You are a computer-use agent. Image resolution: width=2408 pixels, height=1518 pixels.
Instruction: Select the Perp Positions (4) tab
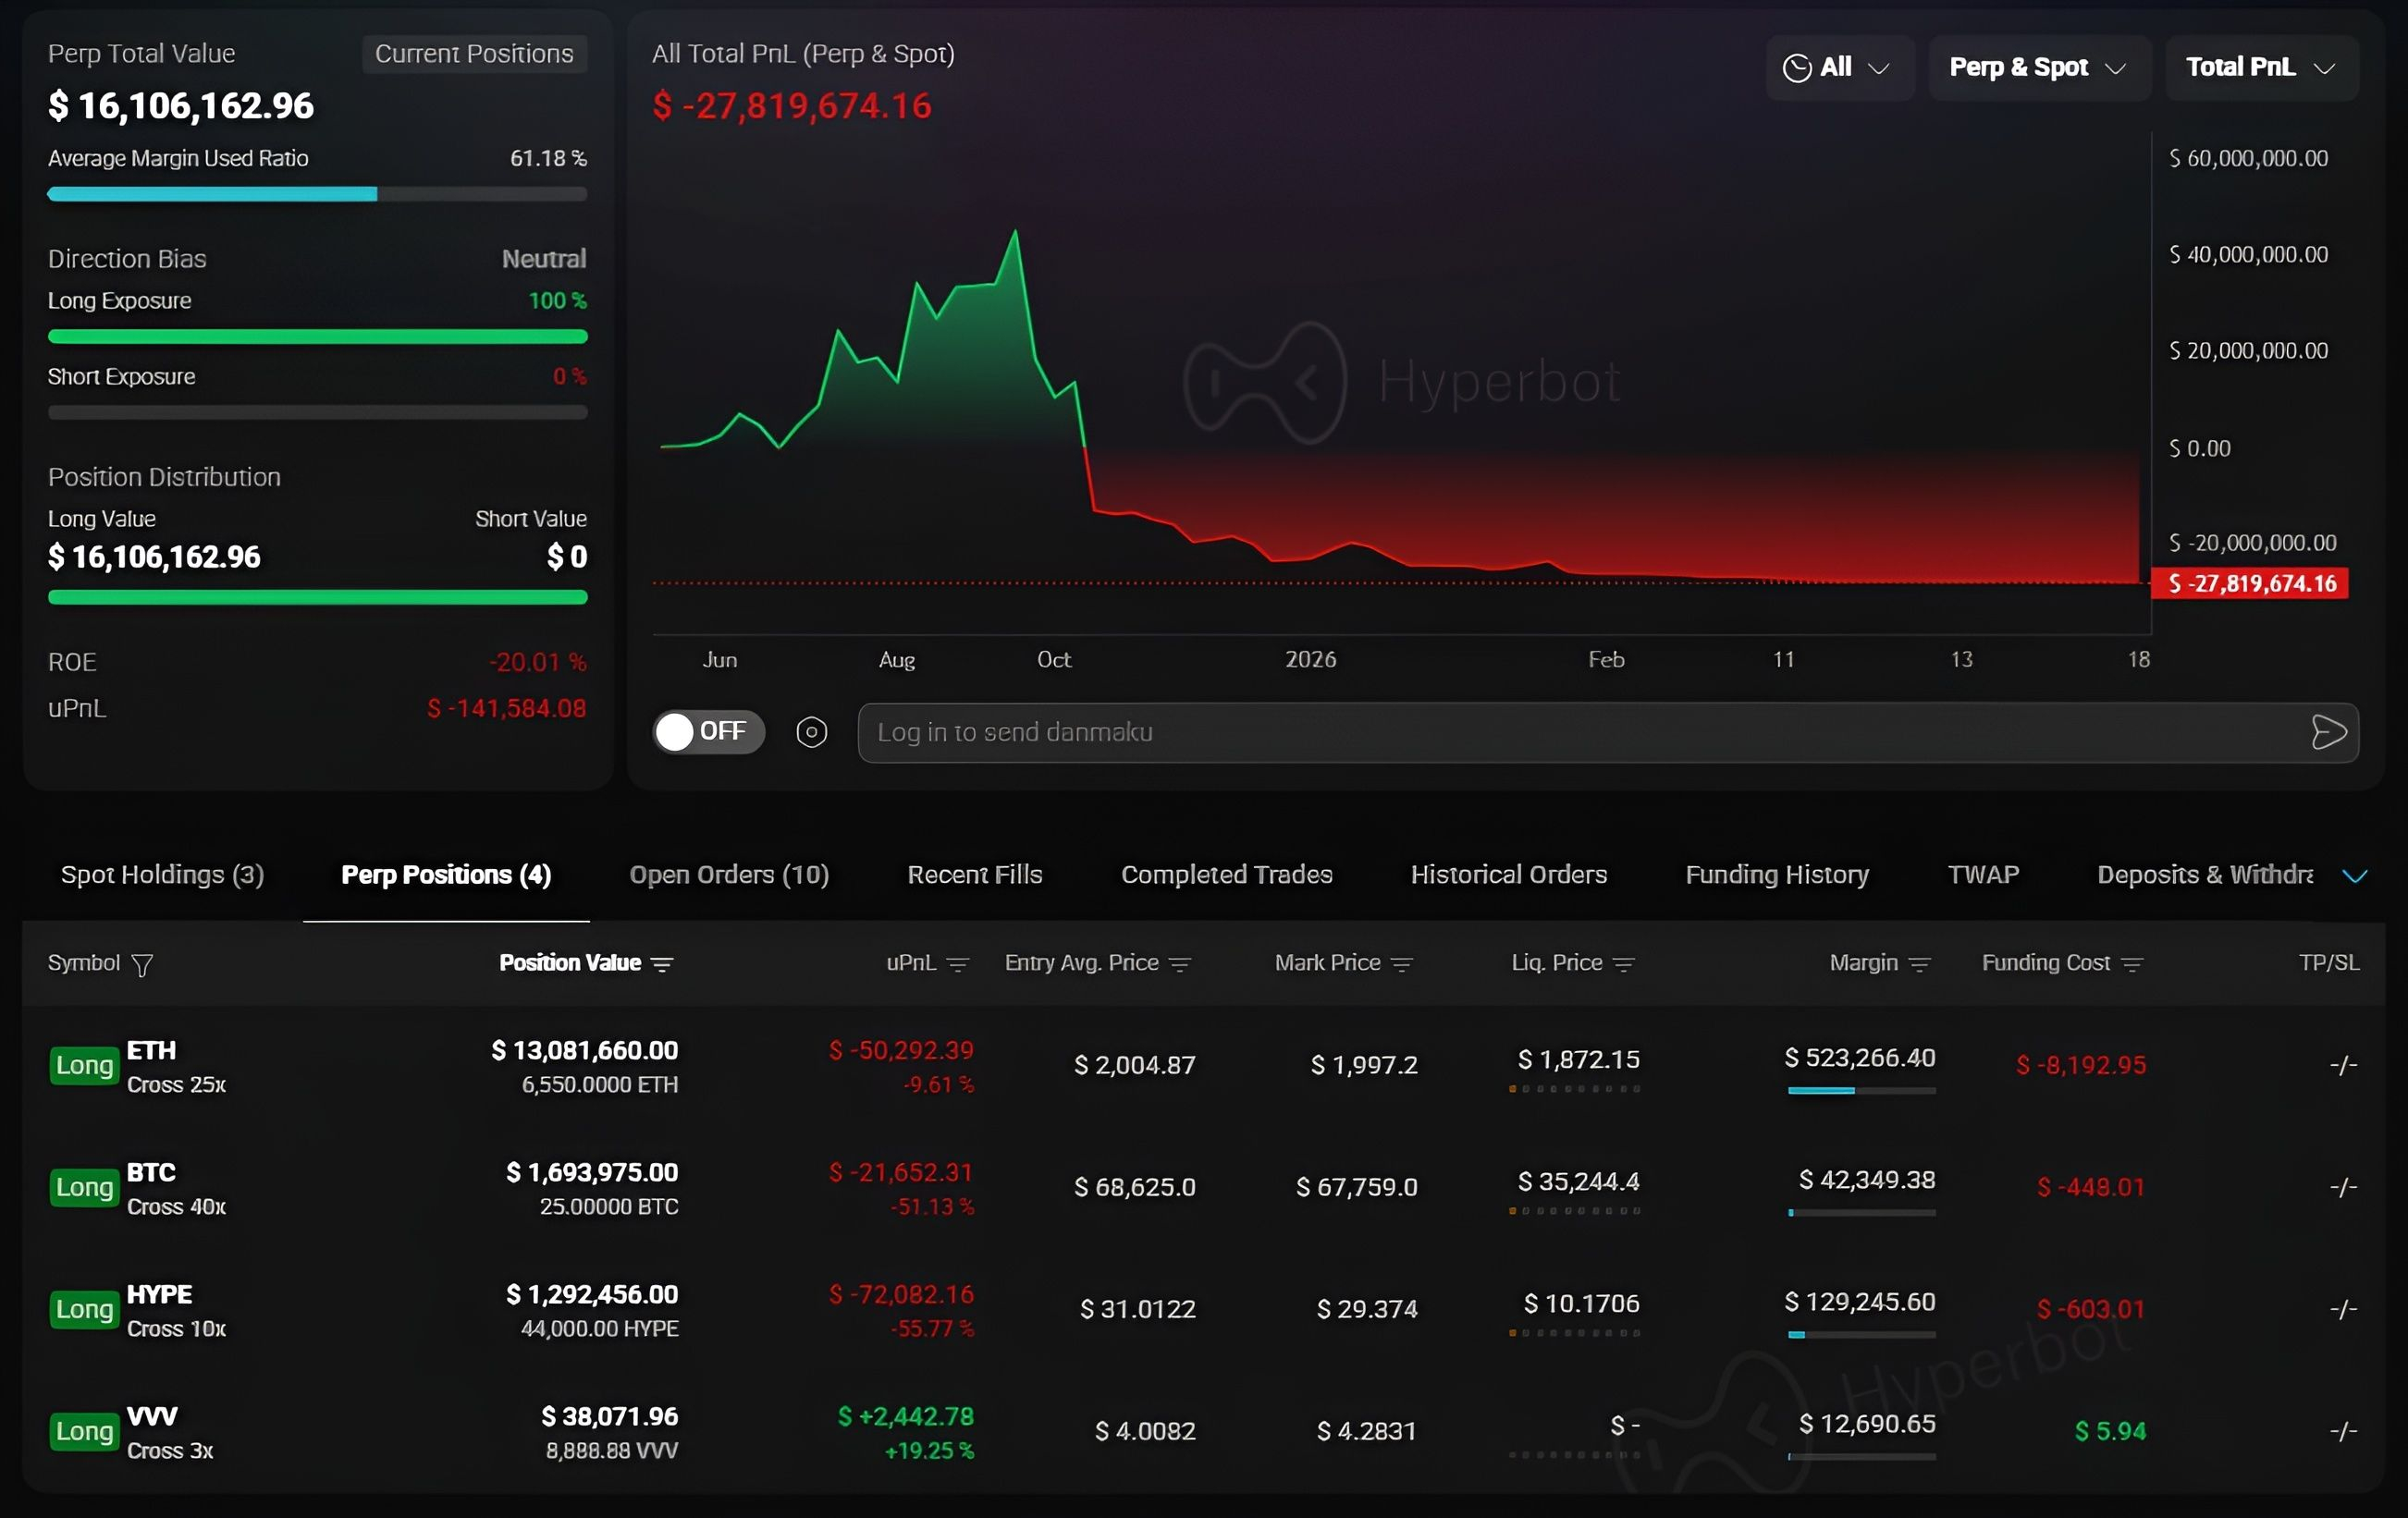coord(446,875)
